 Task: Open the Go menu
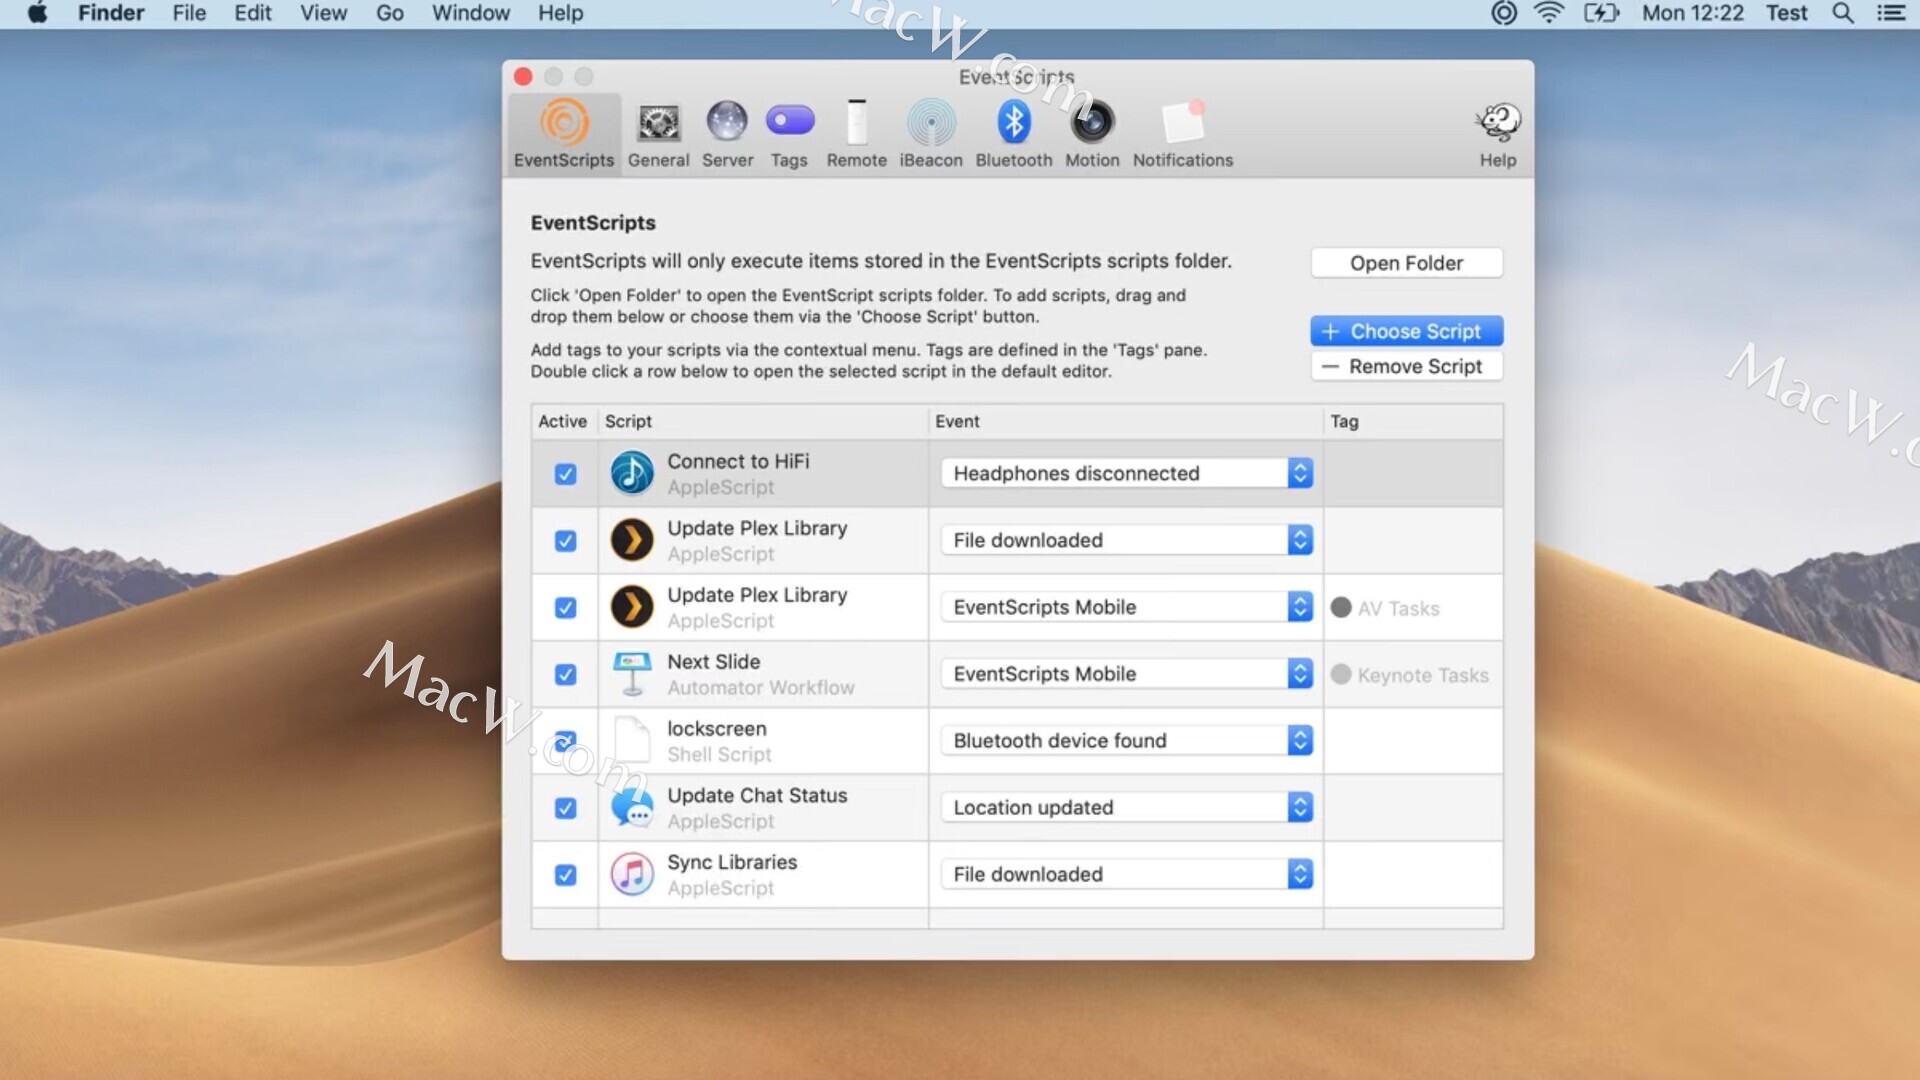[x=390, y=13]
